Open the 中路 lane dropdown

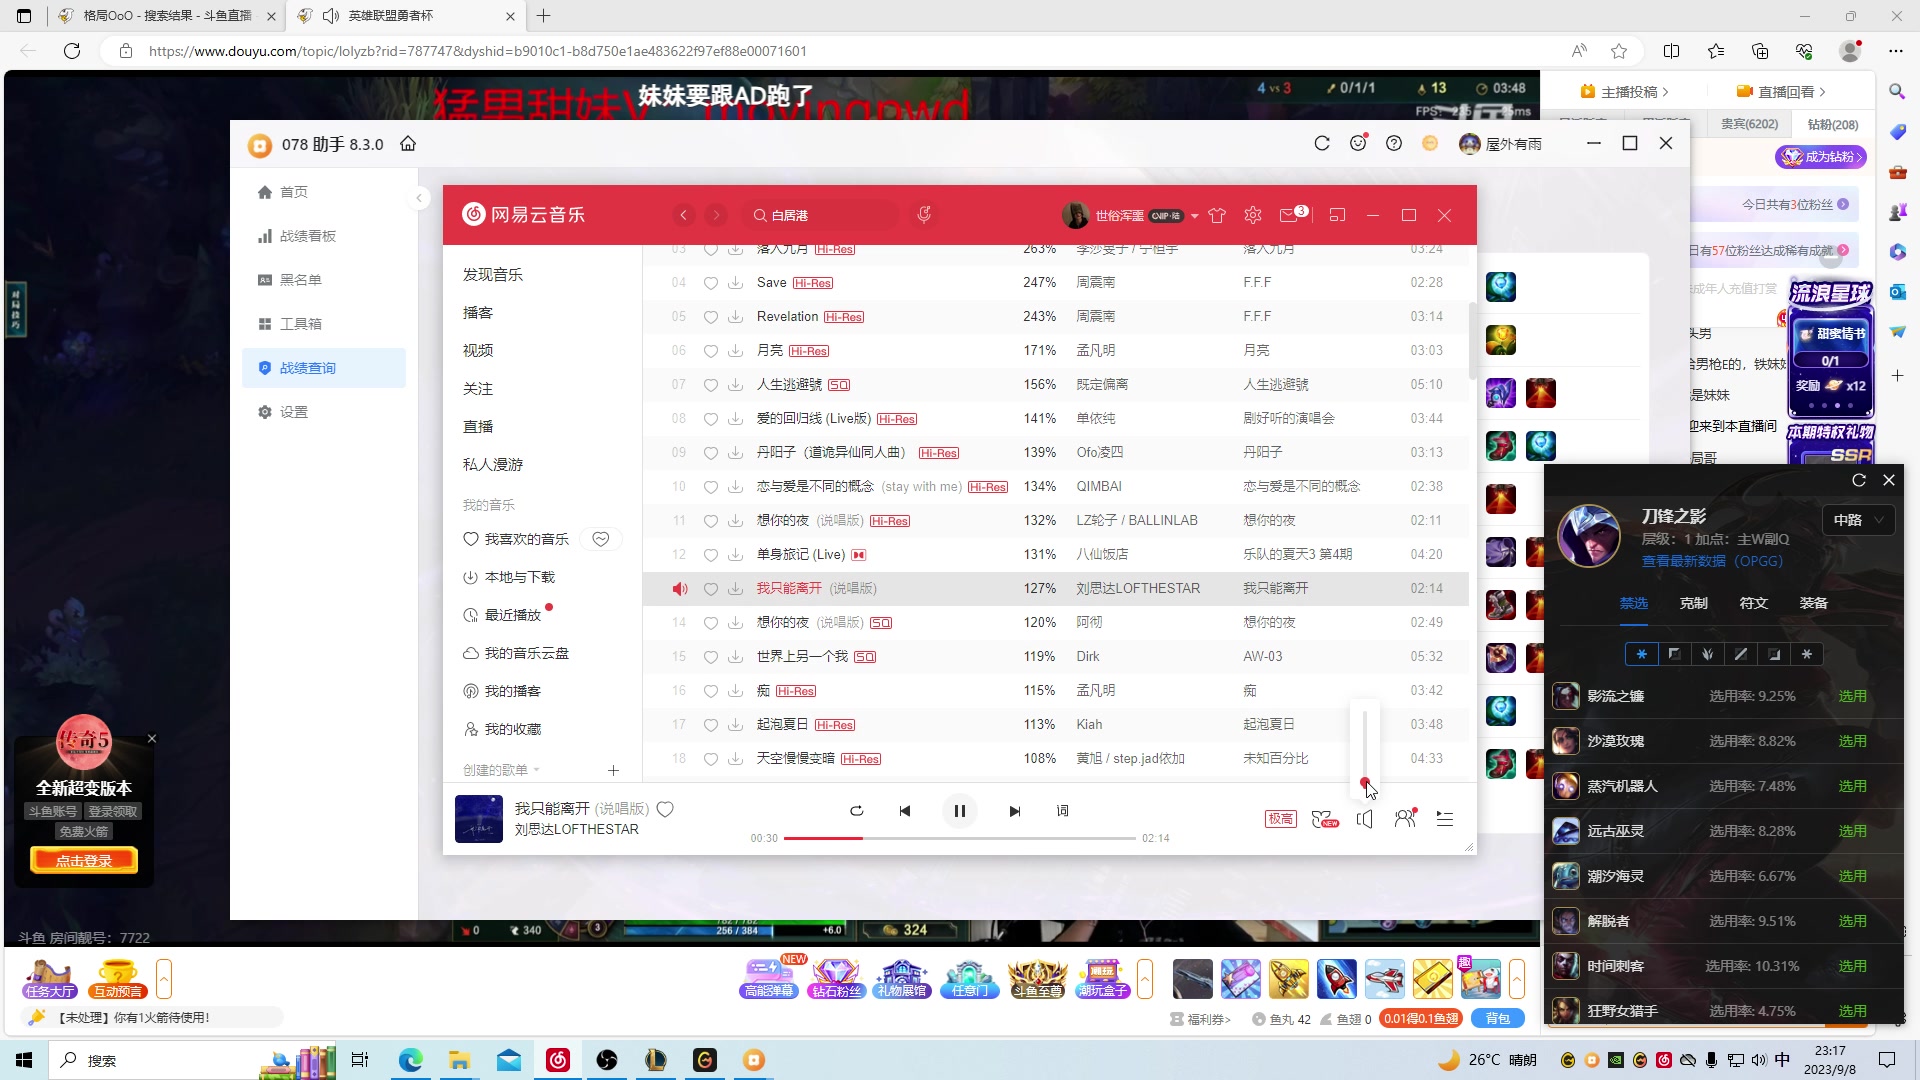[x=1857, y=519]
